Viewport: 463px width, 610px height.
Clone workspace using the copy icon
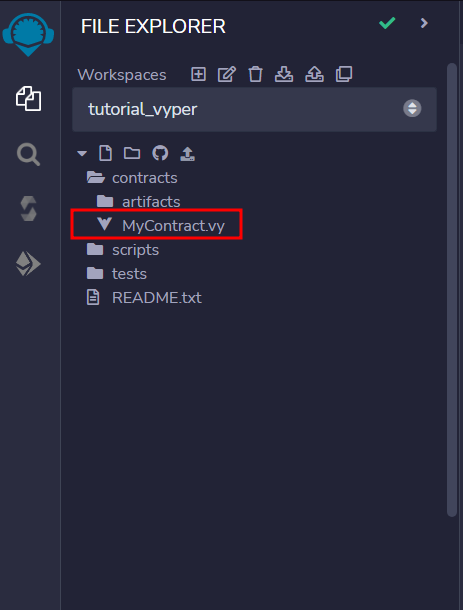tap(344, 74)
